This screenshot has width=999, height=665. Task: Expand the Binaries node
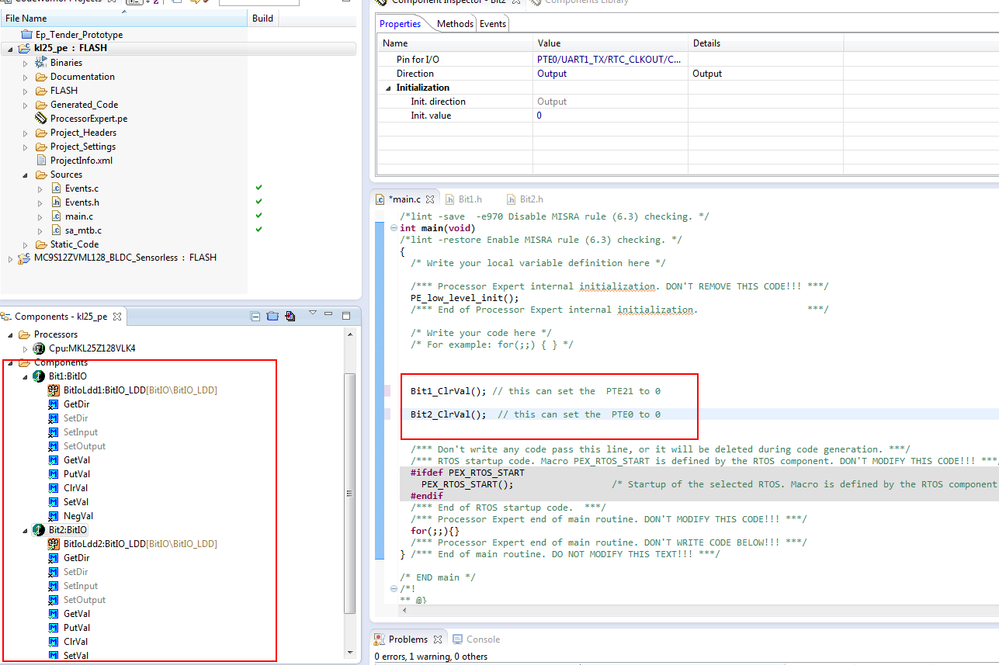[x=25, y=63]
